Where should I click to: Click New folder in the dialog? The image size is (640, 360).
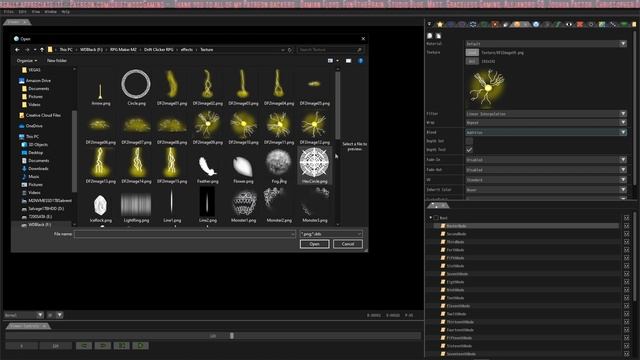[x=57, y=60]
